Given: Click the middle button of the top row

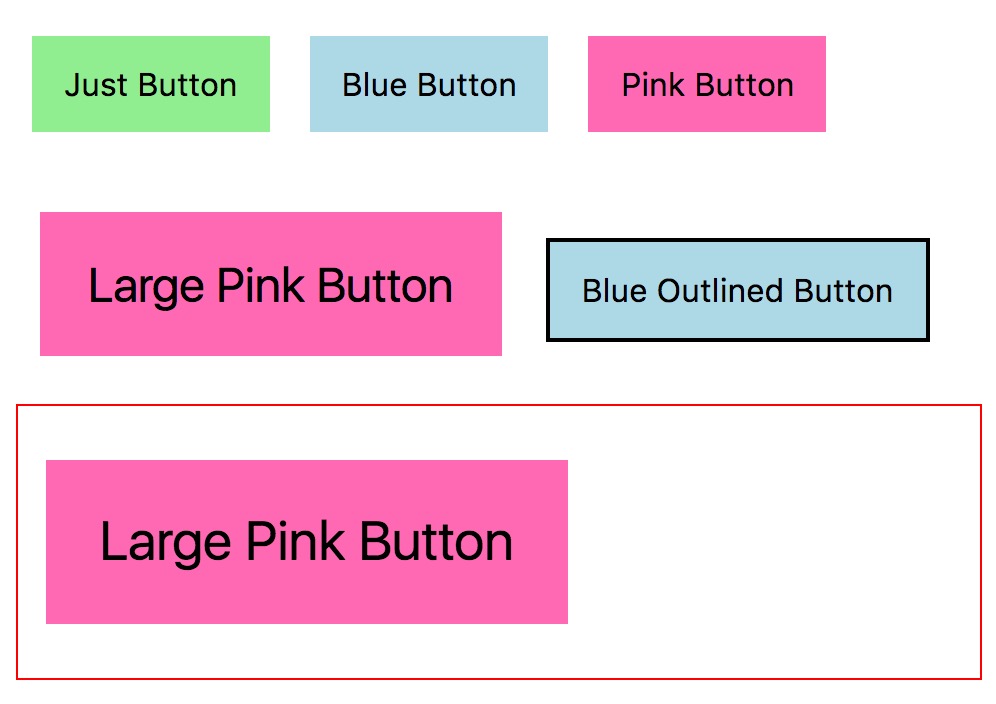Looking at the screenshot, I should point(429,84).
